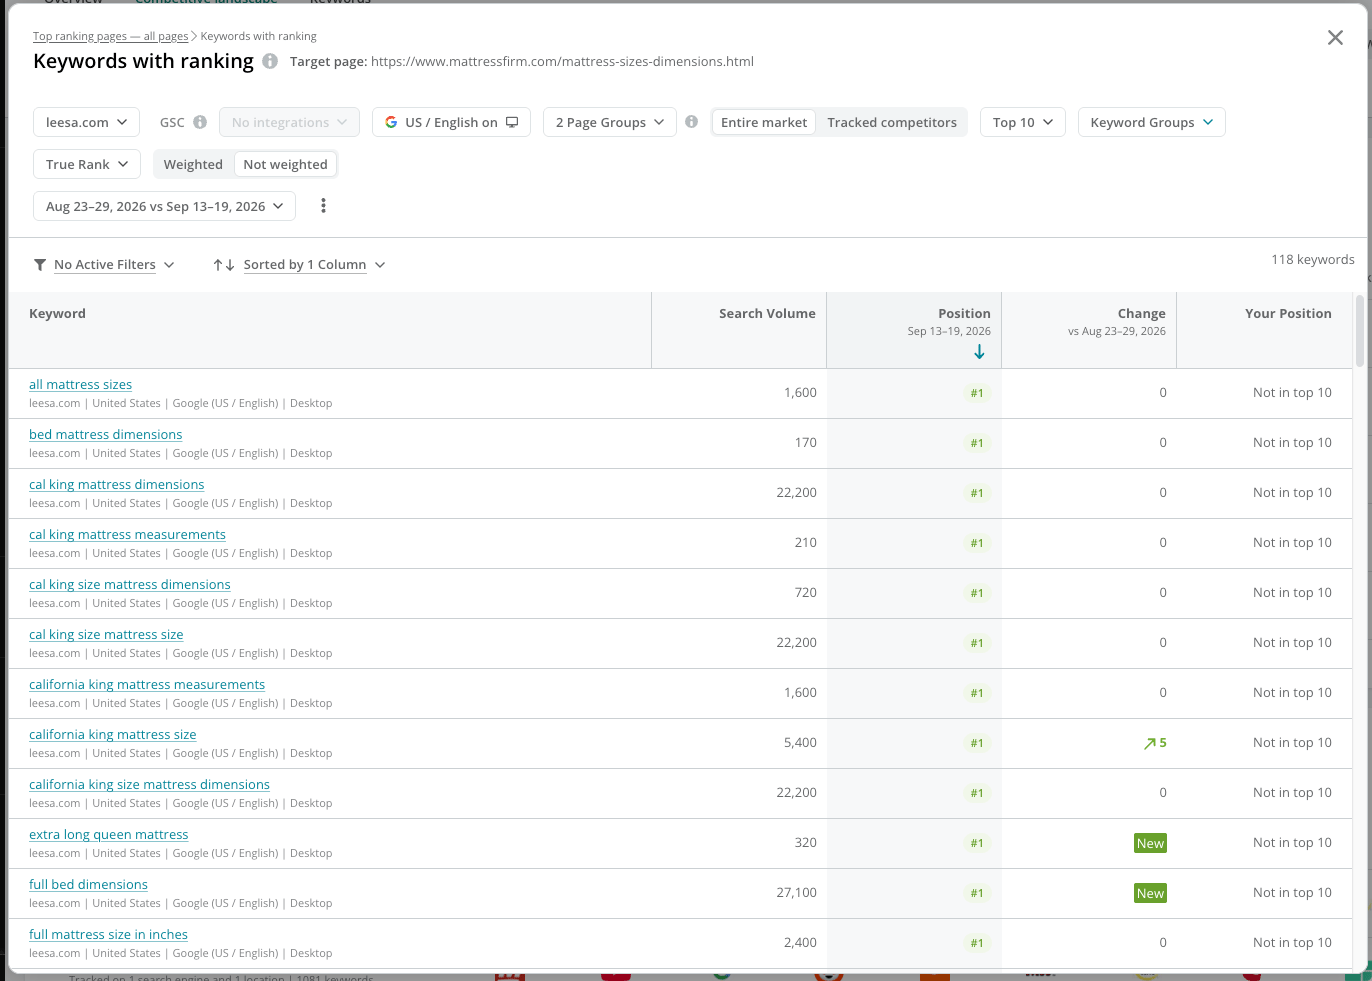Switch to Entire market view

pos(764,122)
